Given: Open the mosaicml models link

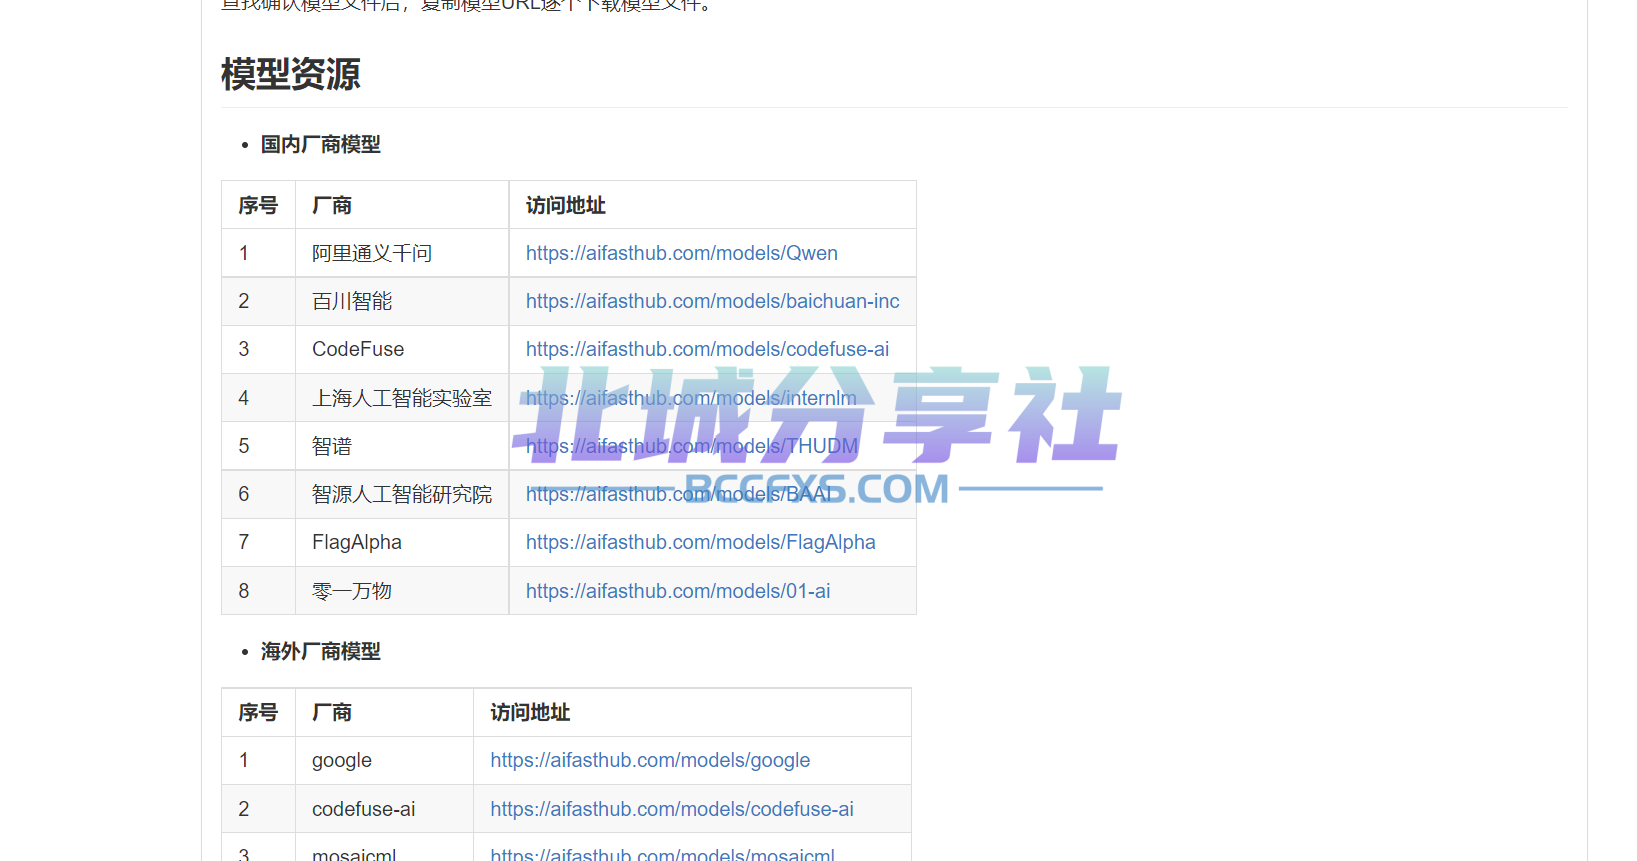Looking at the screenshot, I should tap(662, 854).
